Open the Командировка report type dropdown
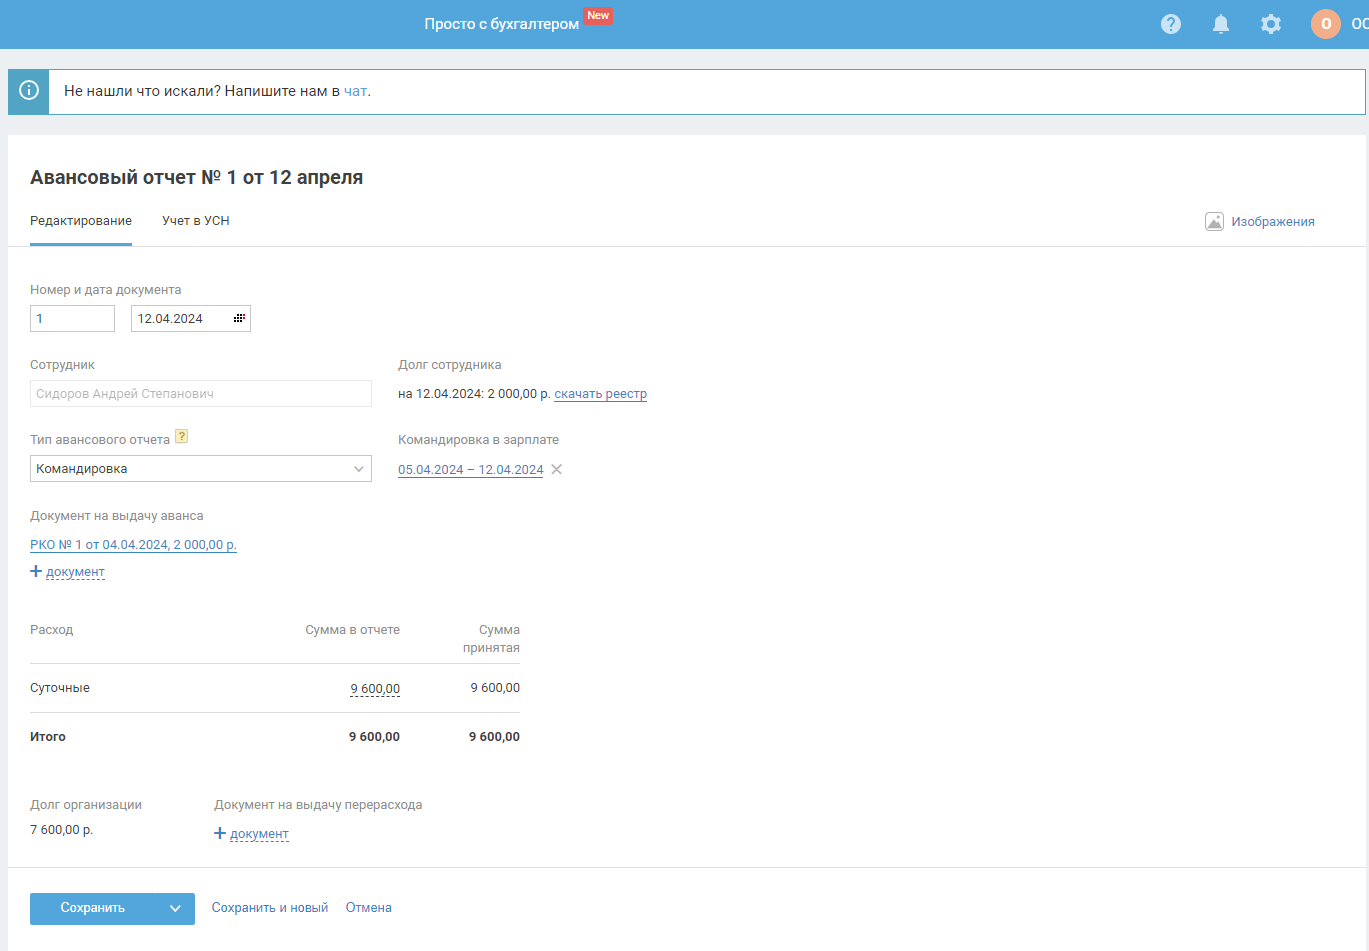The image size is (1369, 951). click(201, 469)
